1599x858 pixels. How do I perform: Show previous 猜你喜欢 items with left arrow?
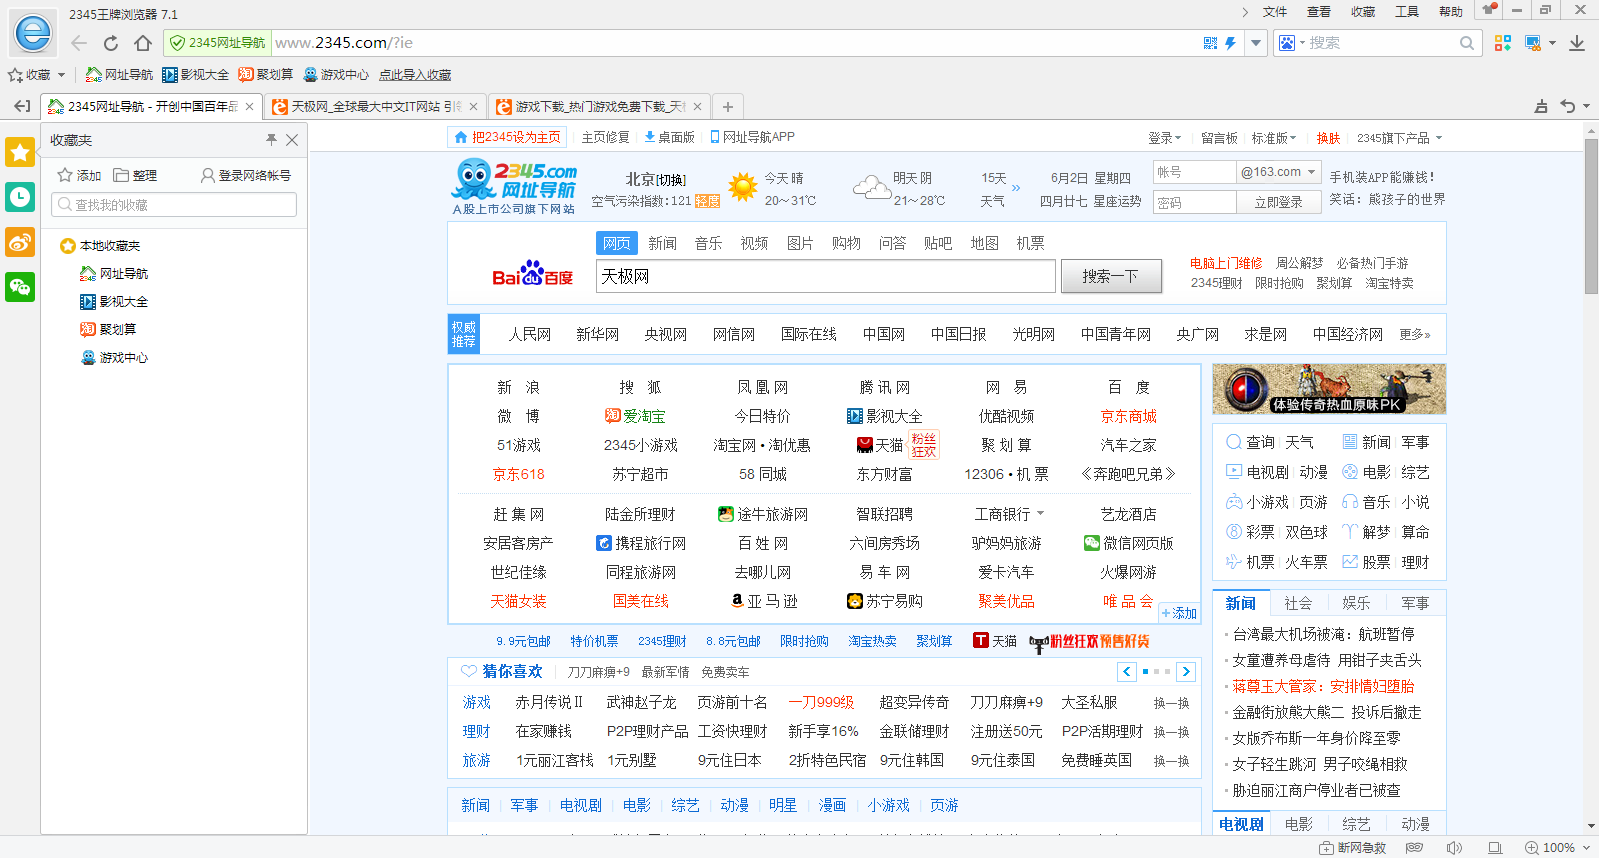tap(1127, 672)
